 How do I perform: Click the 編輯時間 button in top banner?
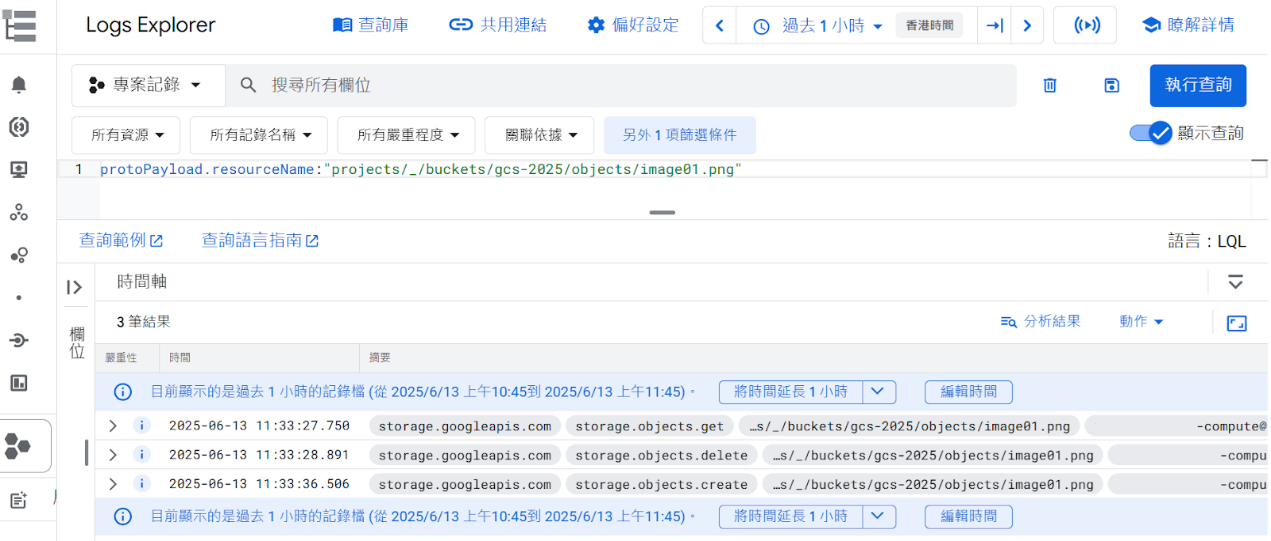(968, 392)
